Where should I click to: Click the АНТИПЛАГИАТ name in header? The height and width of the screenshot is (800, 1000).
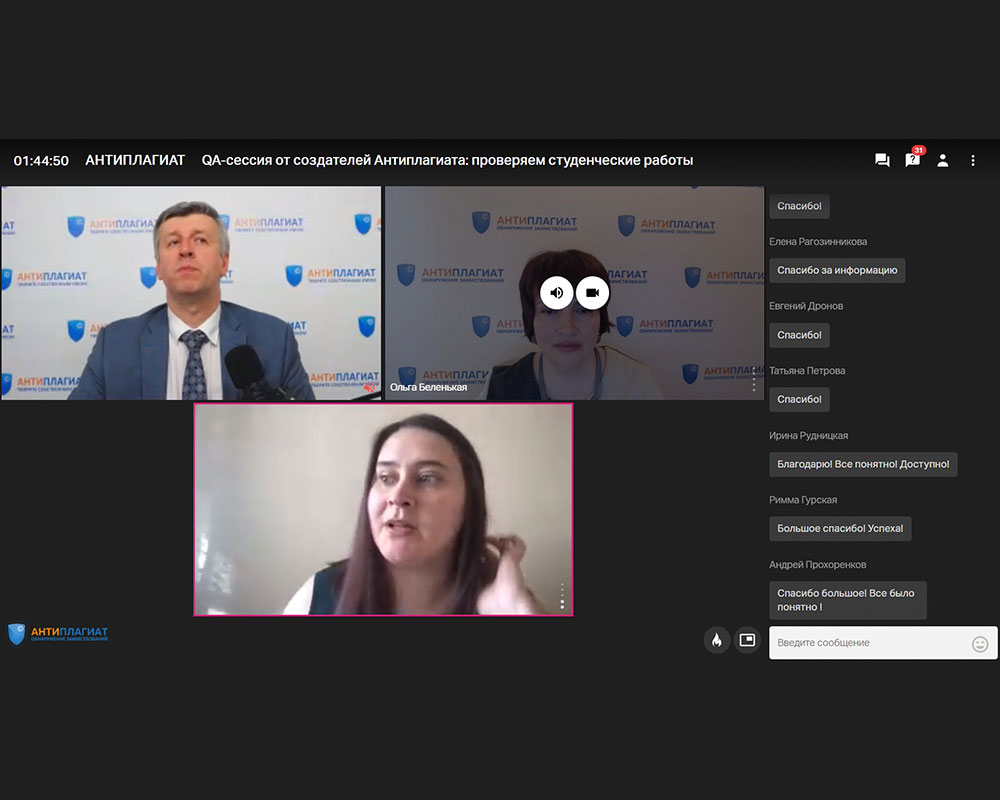[x=135, y=160]
